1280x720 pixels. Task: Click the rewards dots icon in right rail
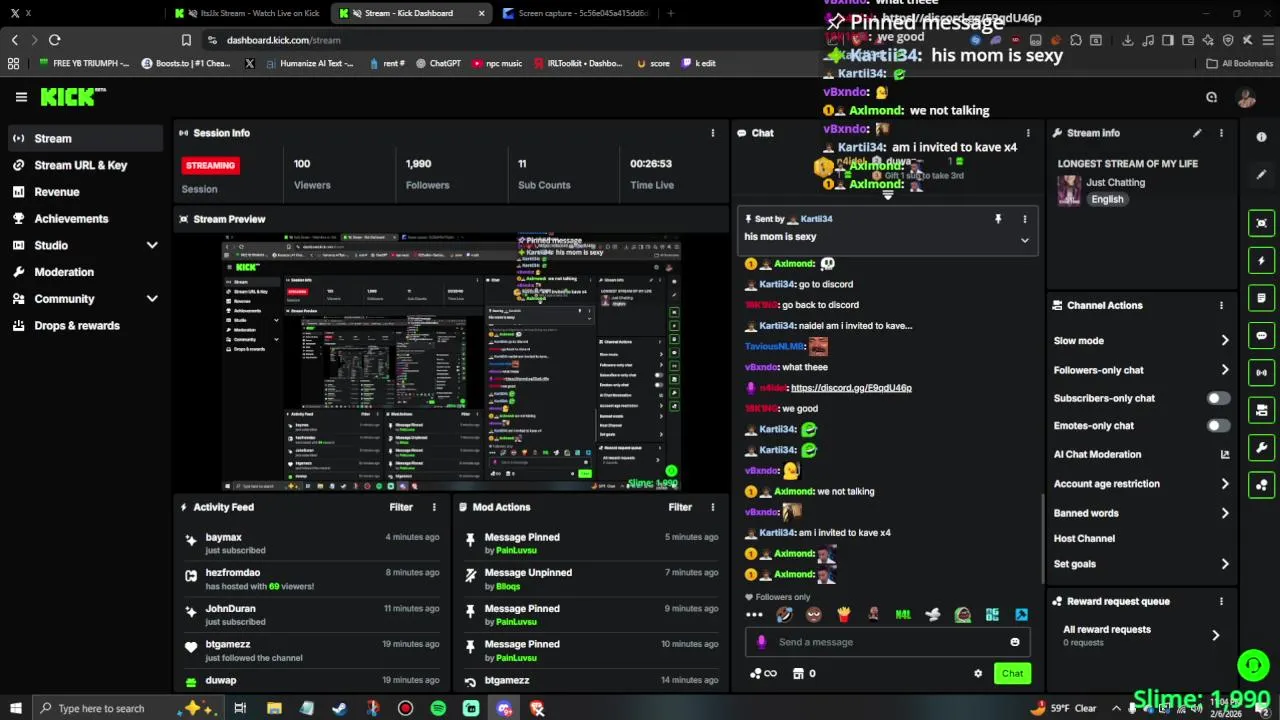pyautogui.click(x=1262, y=486)
